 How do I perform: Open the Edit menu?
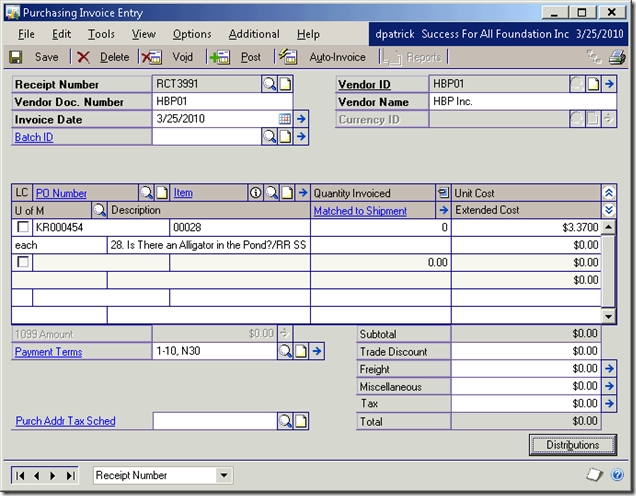(61, 34)
